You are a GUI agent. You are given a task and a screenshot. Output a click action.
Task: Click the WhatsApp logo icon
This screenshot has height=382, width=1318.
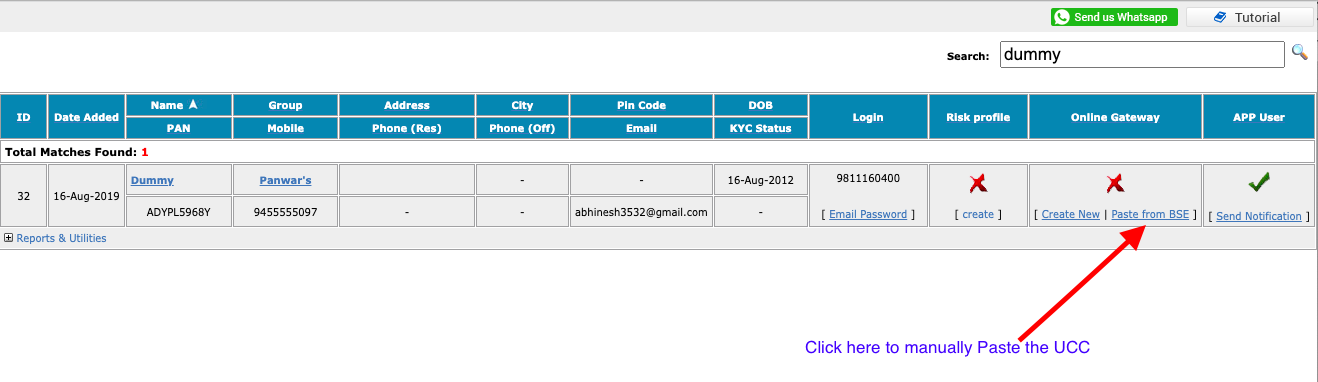[1062, 17]
